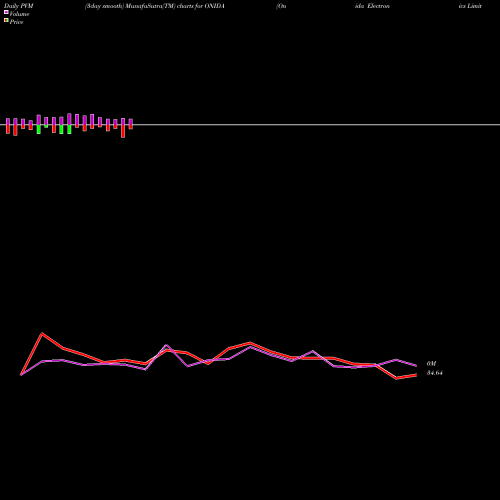Click the MunafaSutra charts for ONIDA heading
Screen dimensions: 500x500
click(x=155, y=6)
